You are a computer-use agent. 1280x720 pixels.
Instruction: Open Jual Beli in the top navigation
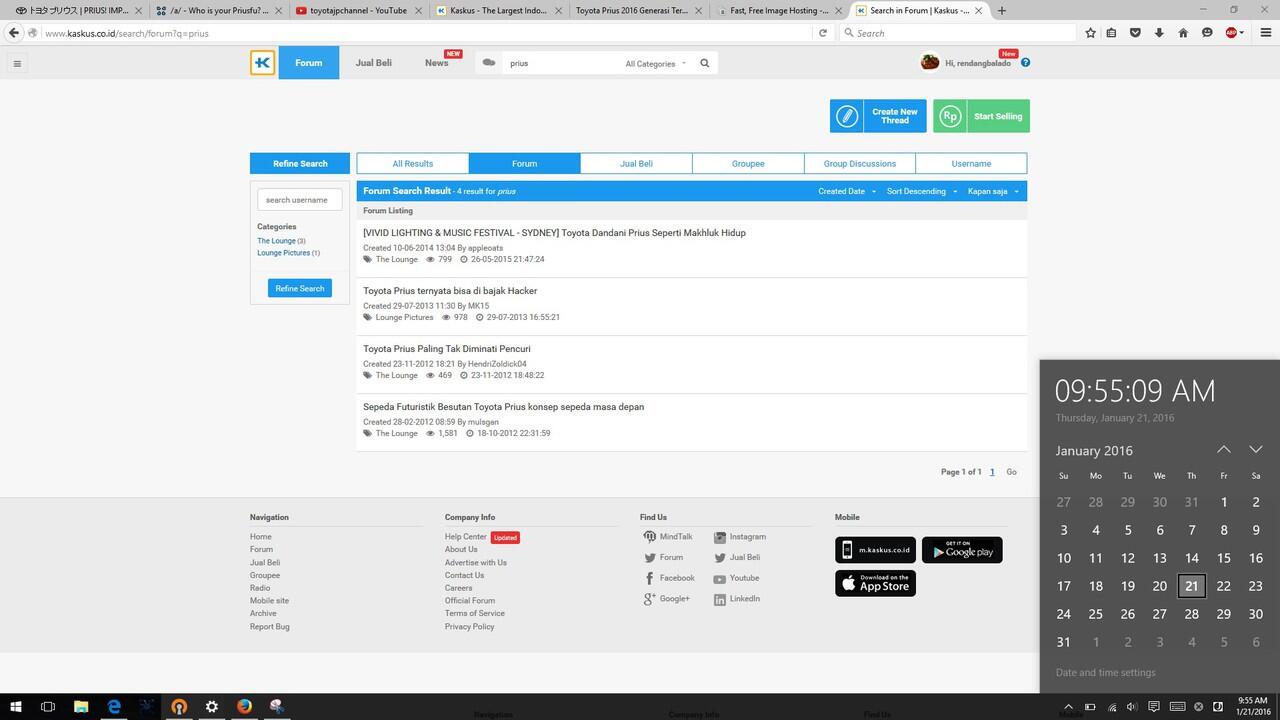click(x=374, y=63)
